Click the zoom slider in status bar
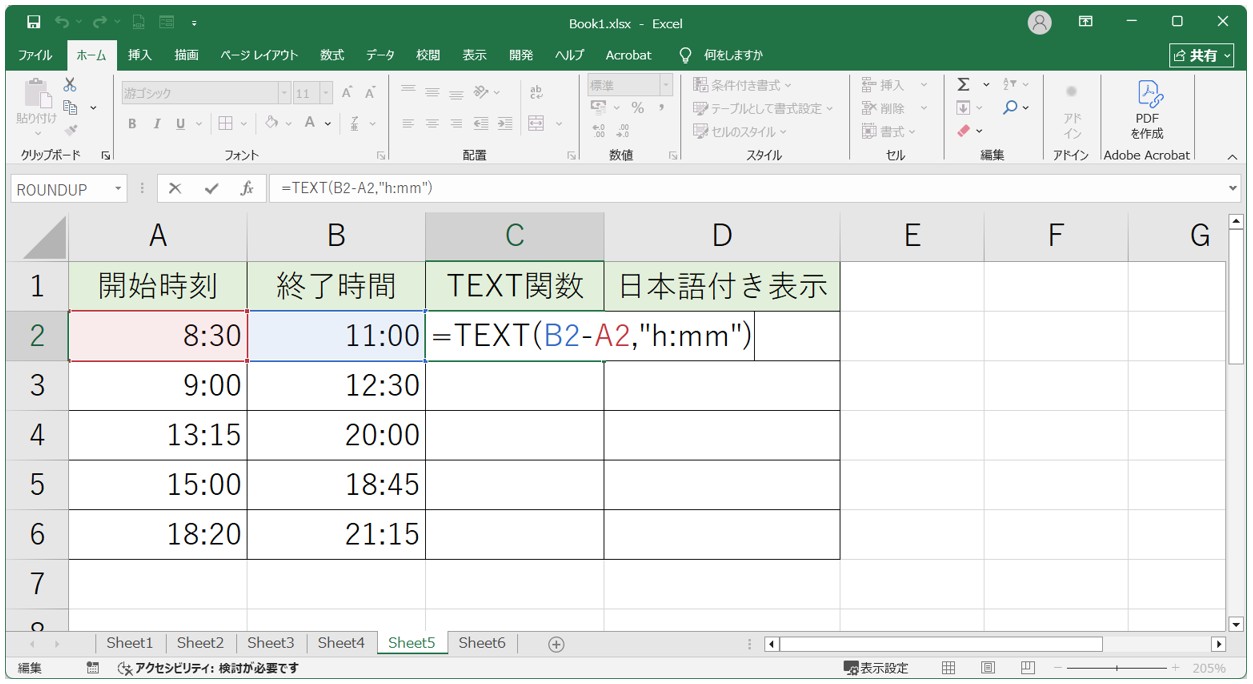This screenshot has height=684, width=1253. click(1116, 668)
